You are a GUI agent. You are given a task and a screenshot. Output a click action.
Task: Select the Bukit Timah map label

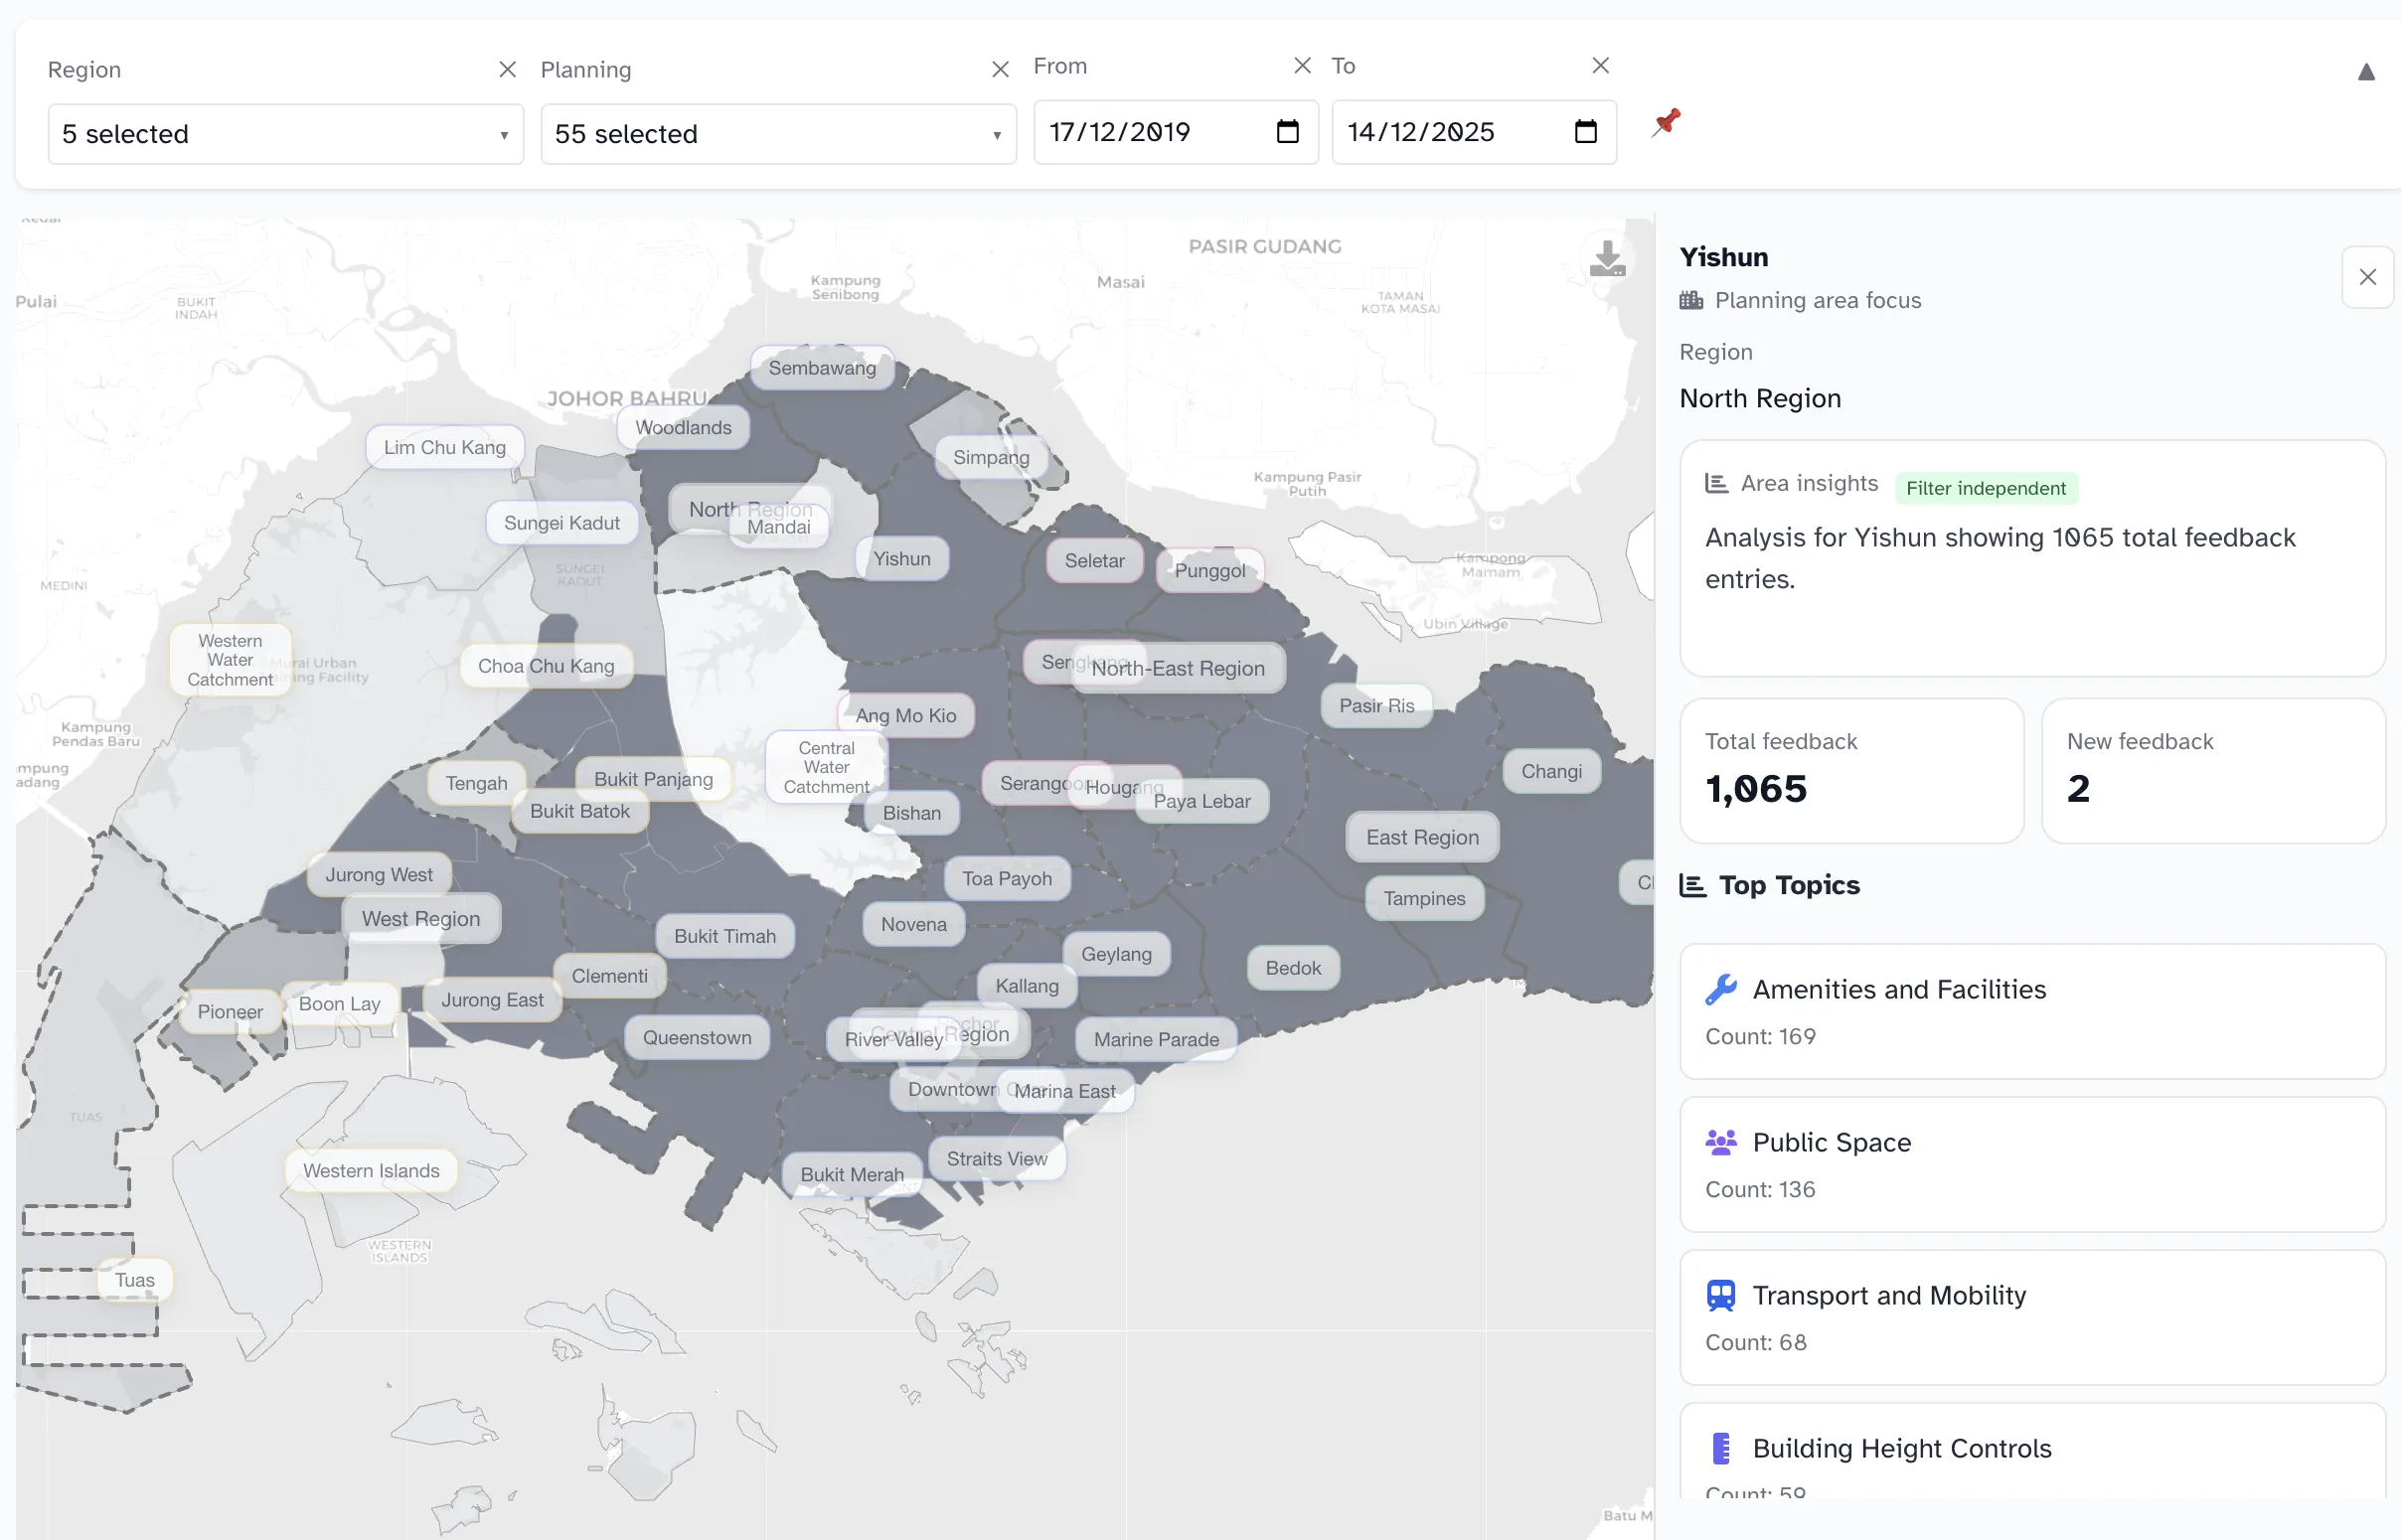pos(725,937)
